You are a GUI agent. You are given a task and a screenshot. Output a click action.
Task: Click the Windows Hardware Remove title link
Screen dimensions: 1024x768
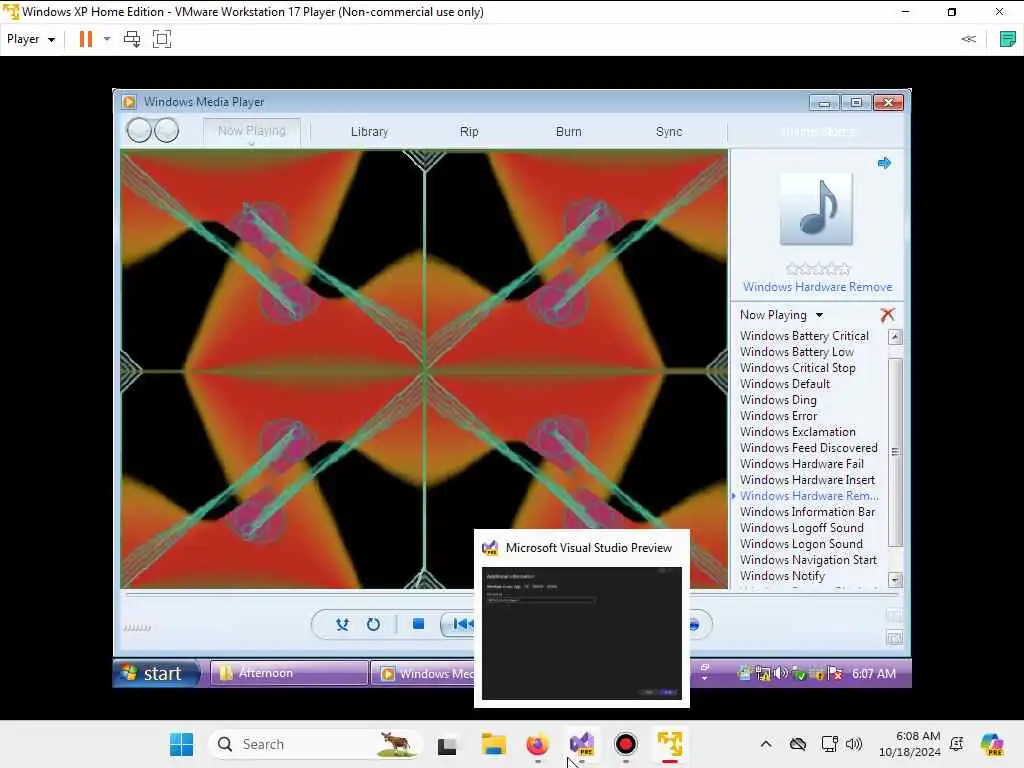click(817, 287)
